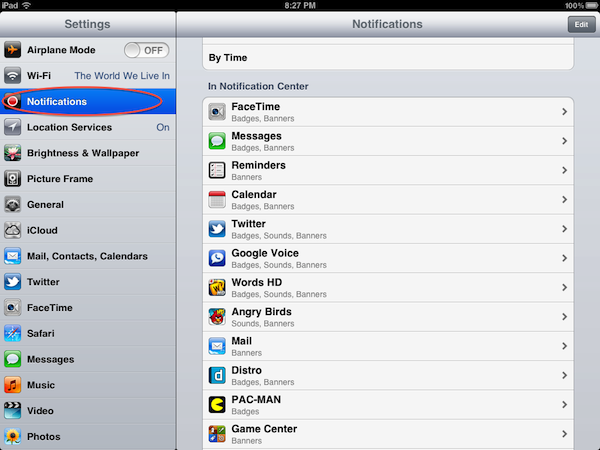Tap the Edit button
Image resolution: width=600 pixels, height=450 pixels.
[x=581, y=24]
